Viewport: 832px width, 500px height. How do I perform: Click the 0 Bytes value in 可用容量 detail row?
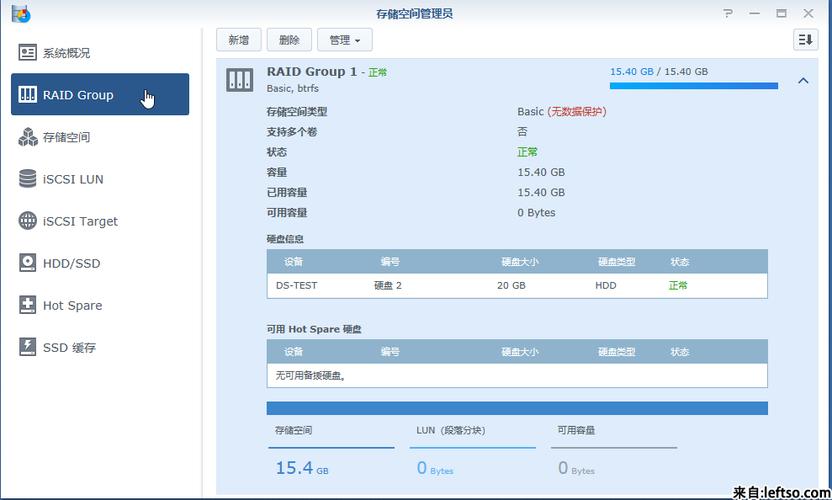point(536,212)
